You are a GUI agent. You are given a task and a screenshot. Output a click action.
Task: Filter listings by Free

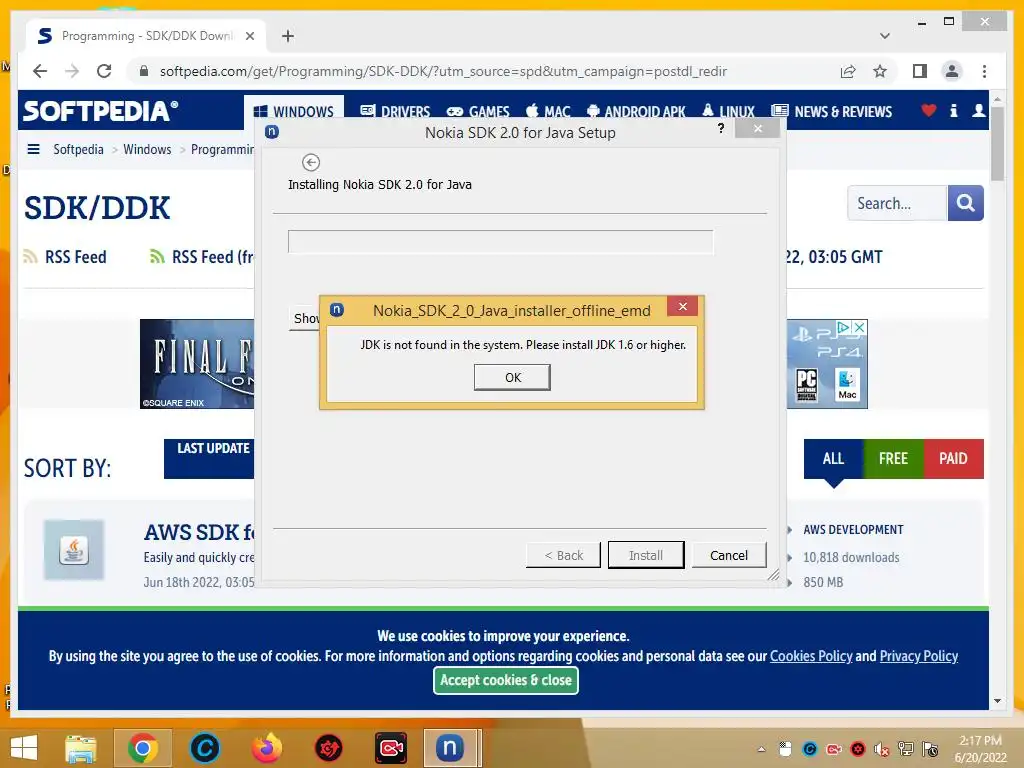coord(893,458)
